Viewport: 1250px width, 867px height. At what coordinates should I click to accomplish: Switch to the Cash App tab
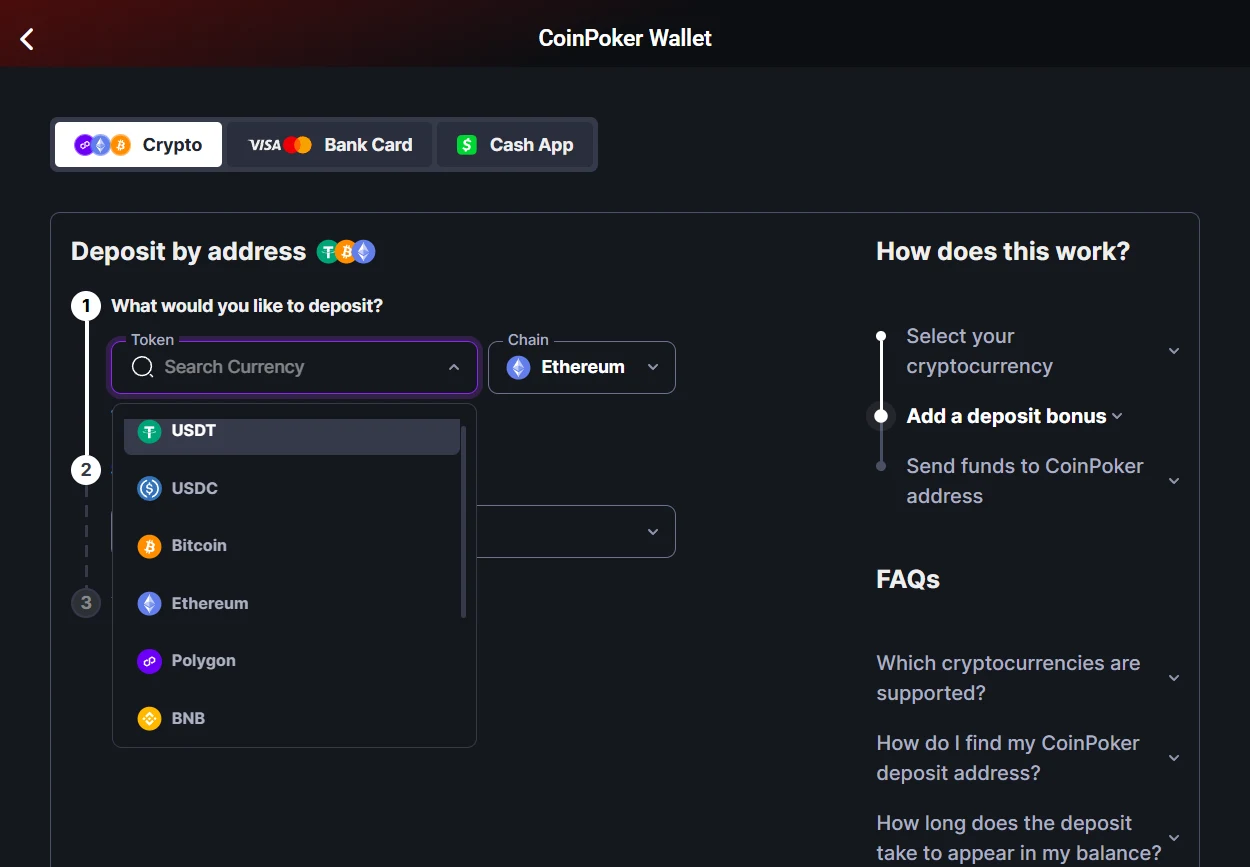click(514, 145)
